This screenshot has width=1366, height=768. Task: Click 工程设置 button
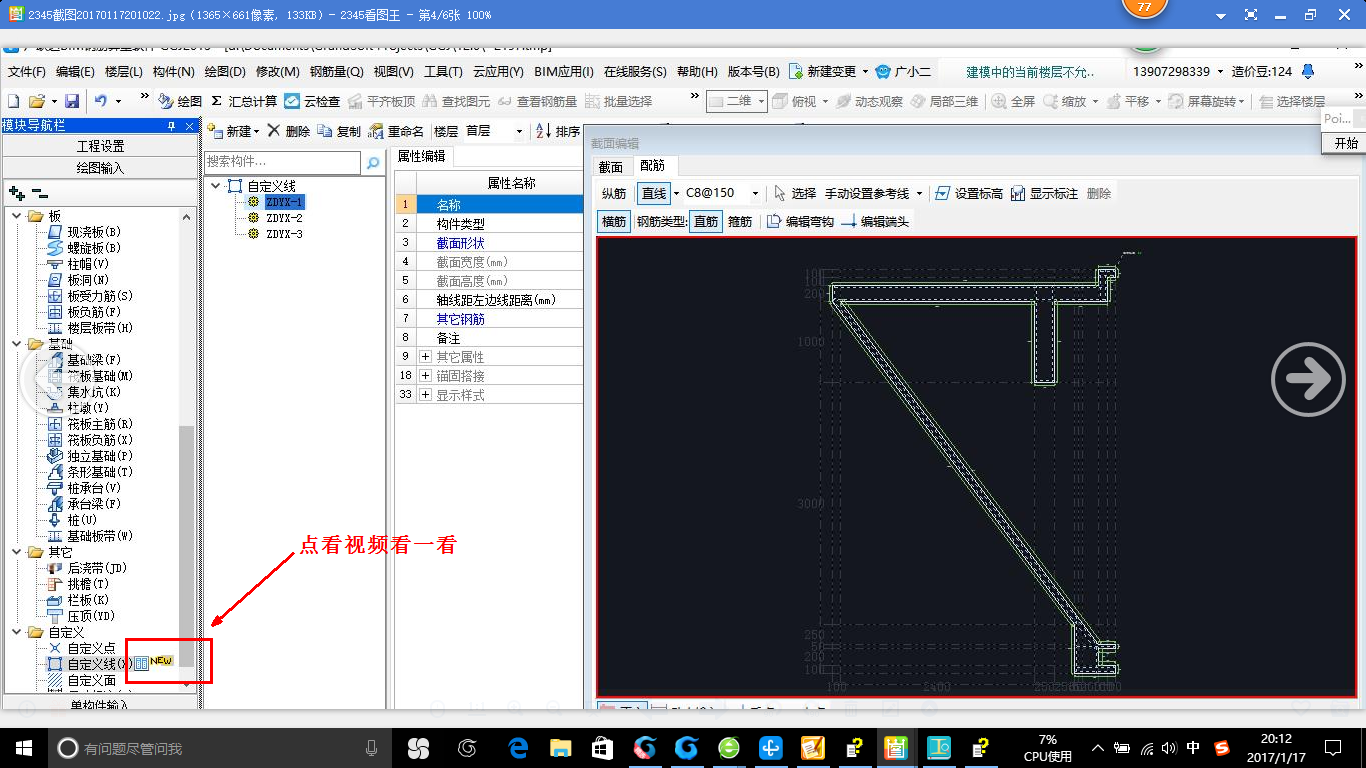[x=100, y=146]
